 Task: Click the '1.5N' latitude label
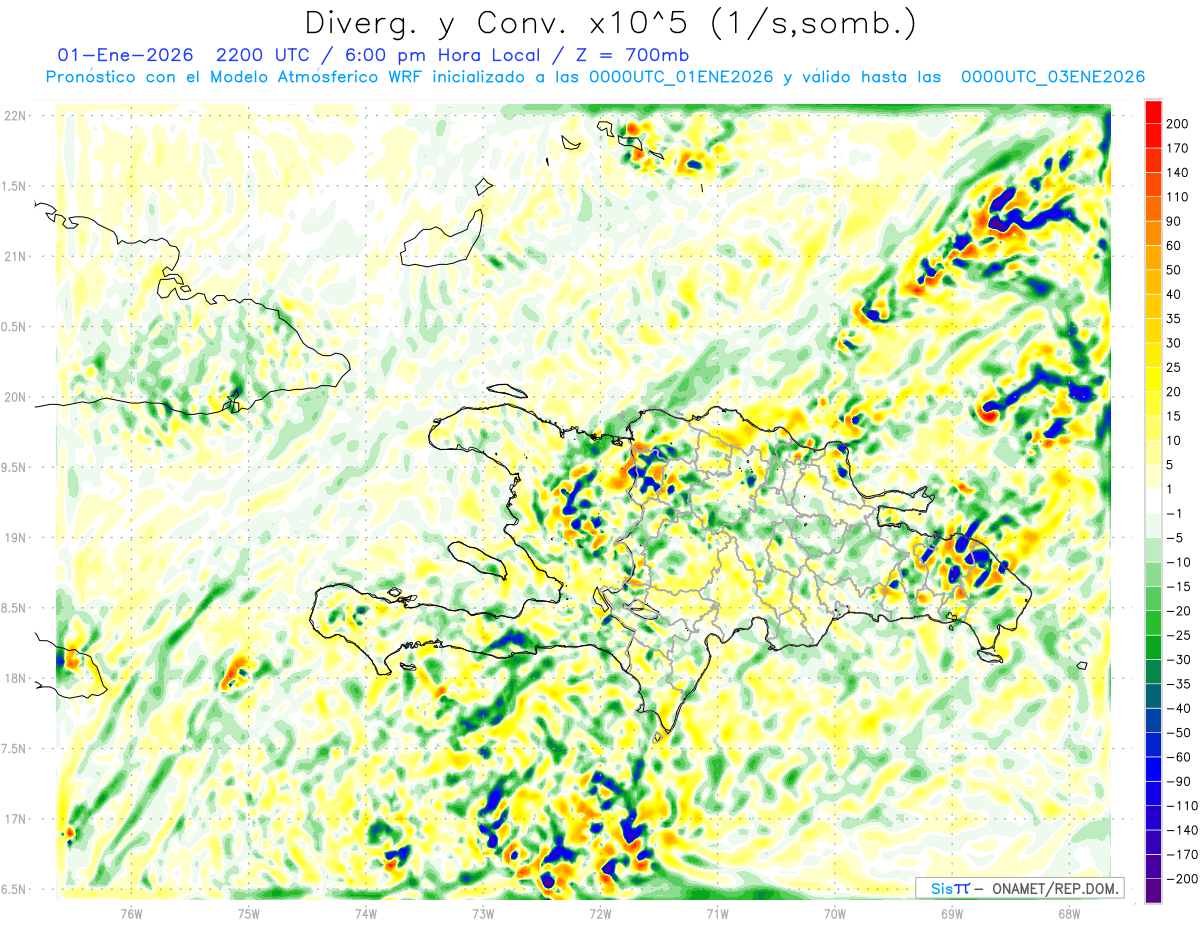16,186
